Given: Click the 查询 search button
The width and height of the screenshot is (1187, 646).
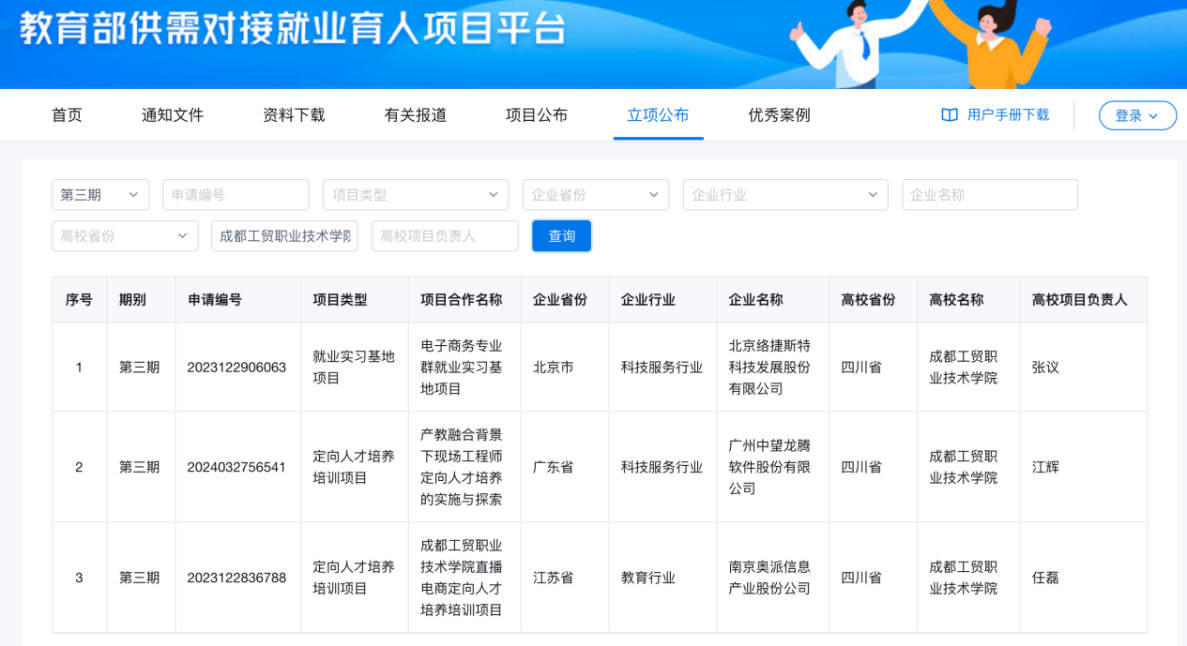Looking at the screenshot, I should 561,235.
